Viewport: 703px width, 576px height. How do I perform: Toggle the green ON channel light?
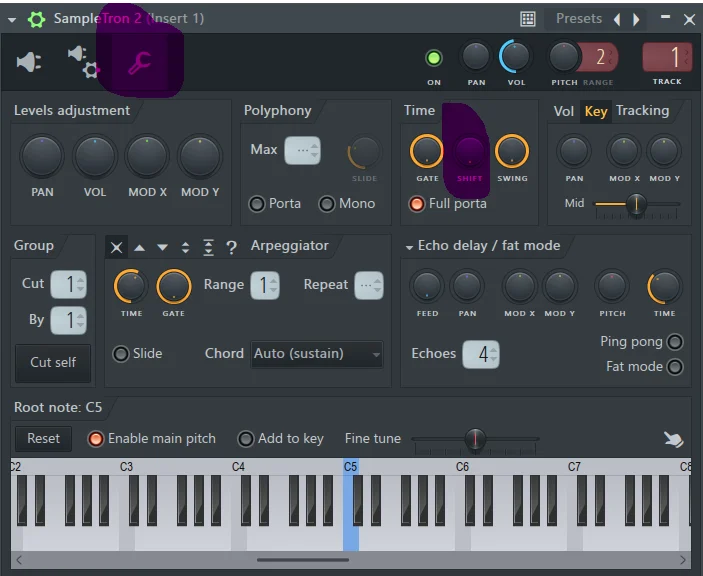click(x=434, y=58)
